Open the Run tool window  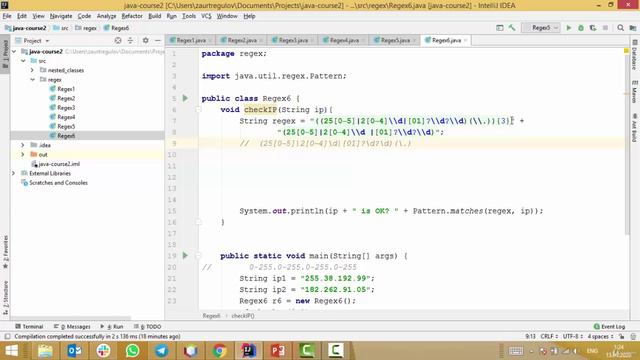pos(112,327)
